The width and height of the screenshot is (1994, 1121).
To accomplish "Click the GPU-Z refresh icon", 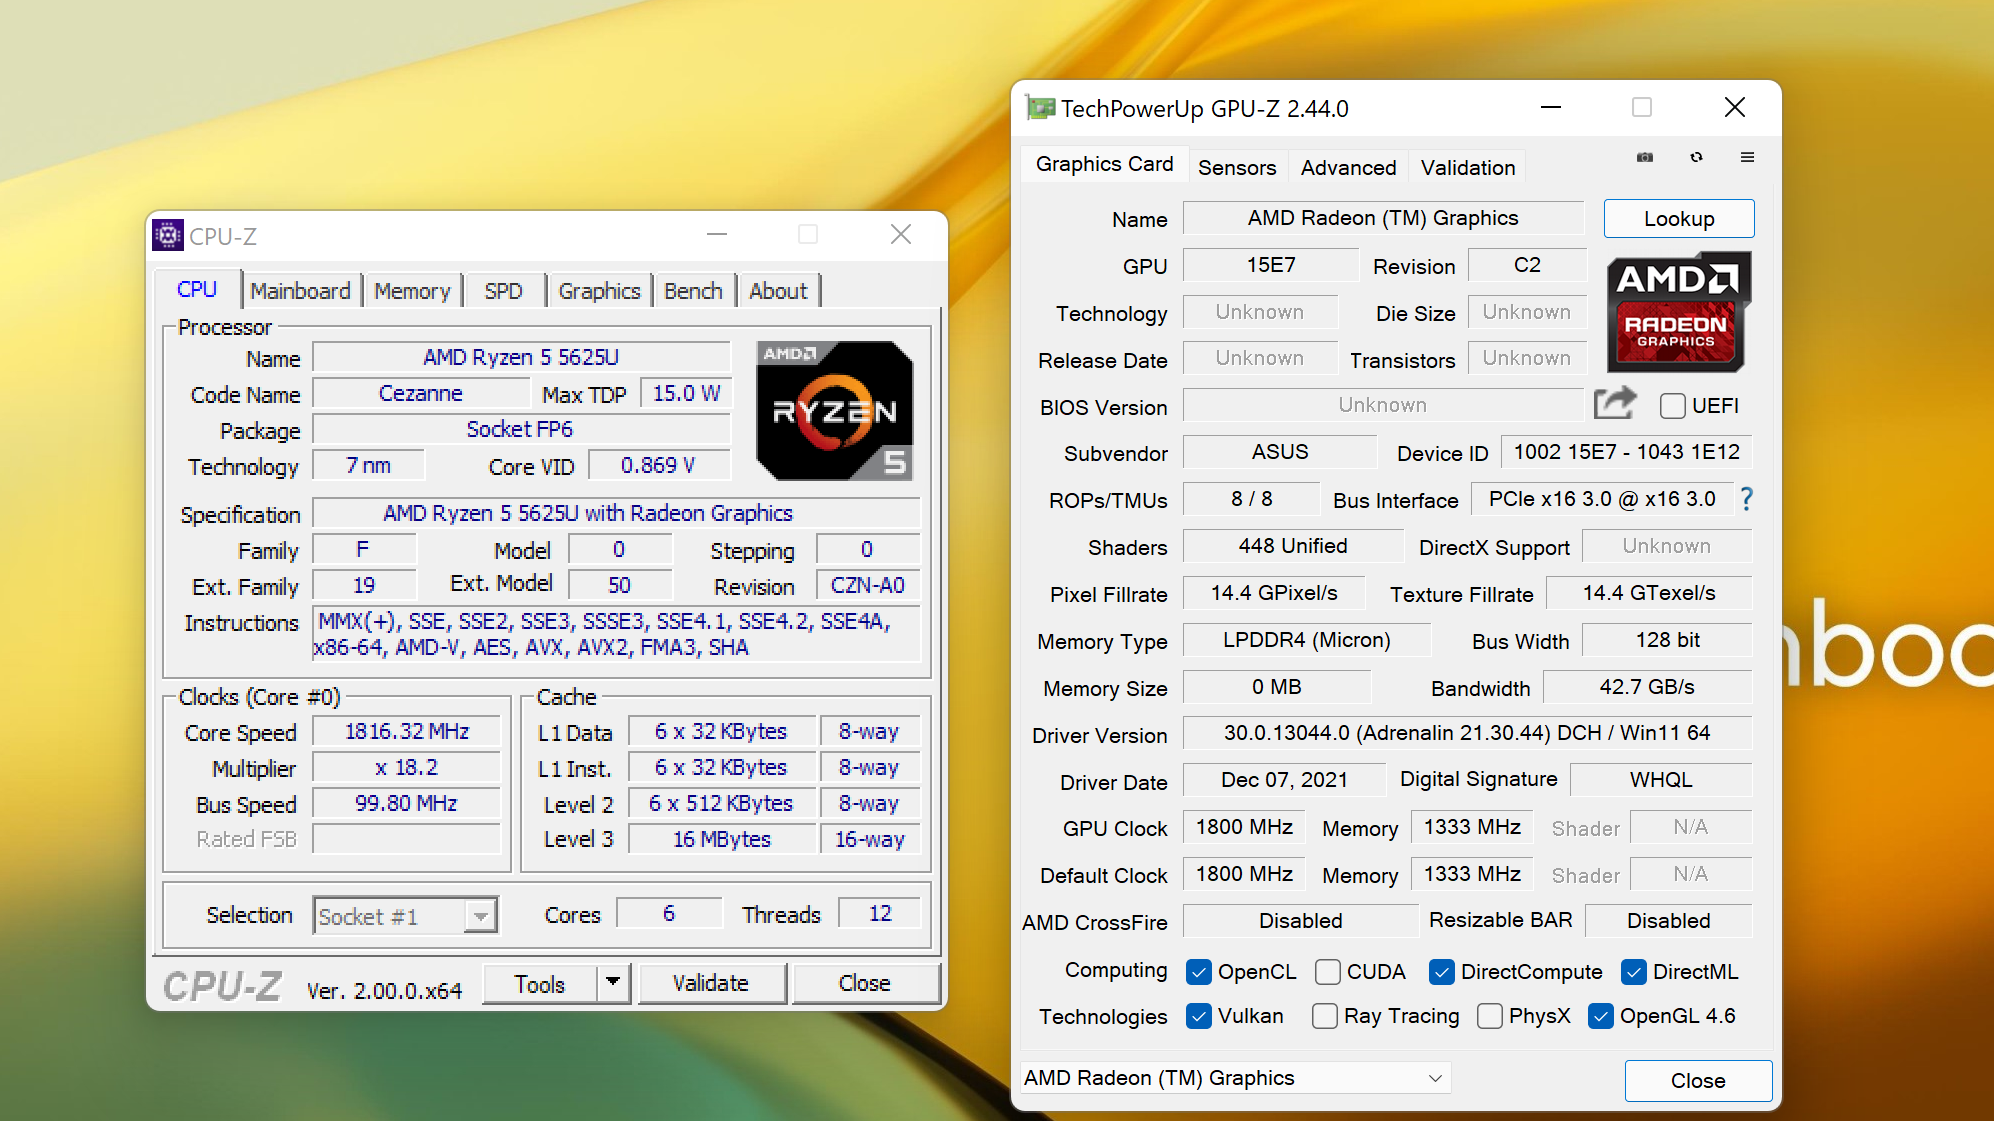I will coord(1696,157).
